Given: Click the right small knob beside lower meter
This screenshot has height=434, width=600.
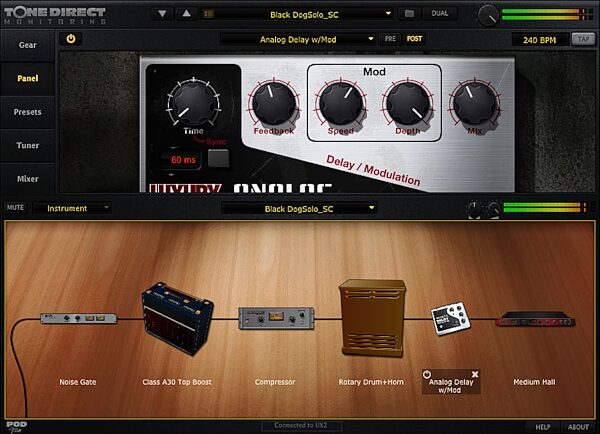Looking at the screenshot, I should pos(493,209).
